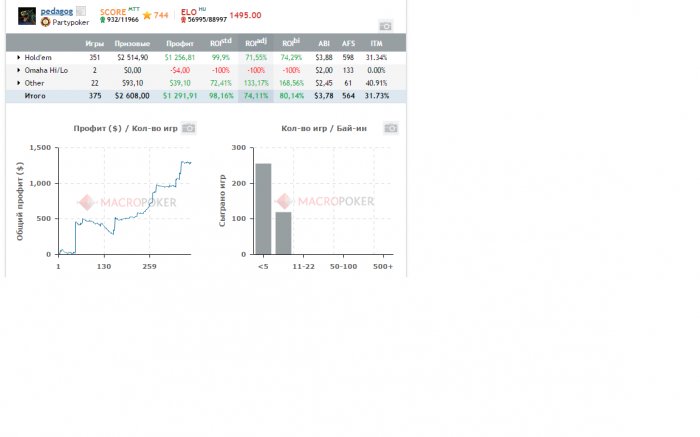The height and width of the screenshot is (437, 700).
Task: Click the red ELO rank ribbon icon
Action: pos(183,20)
